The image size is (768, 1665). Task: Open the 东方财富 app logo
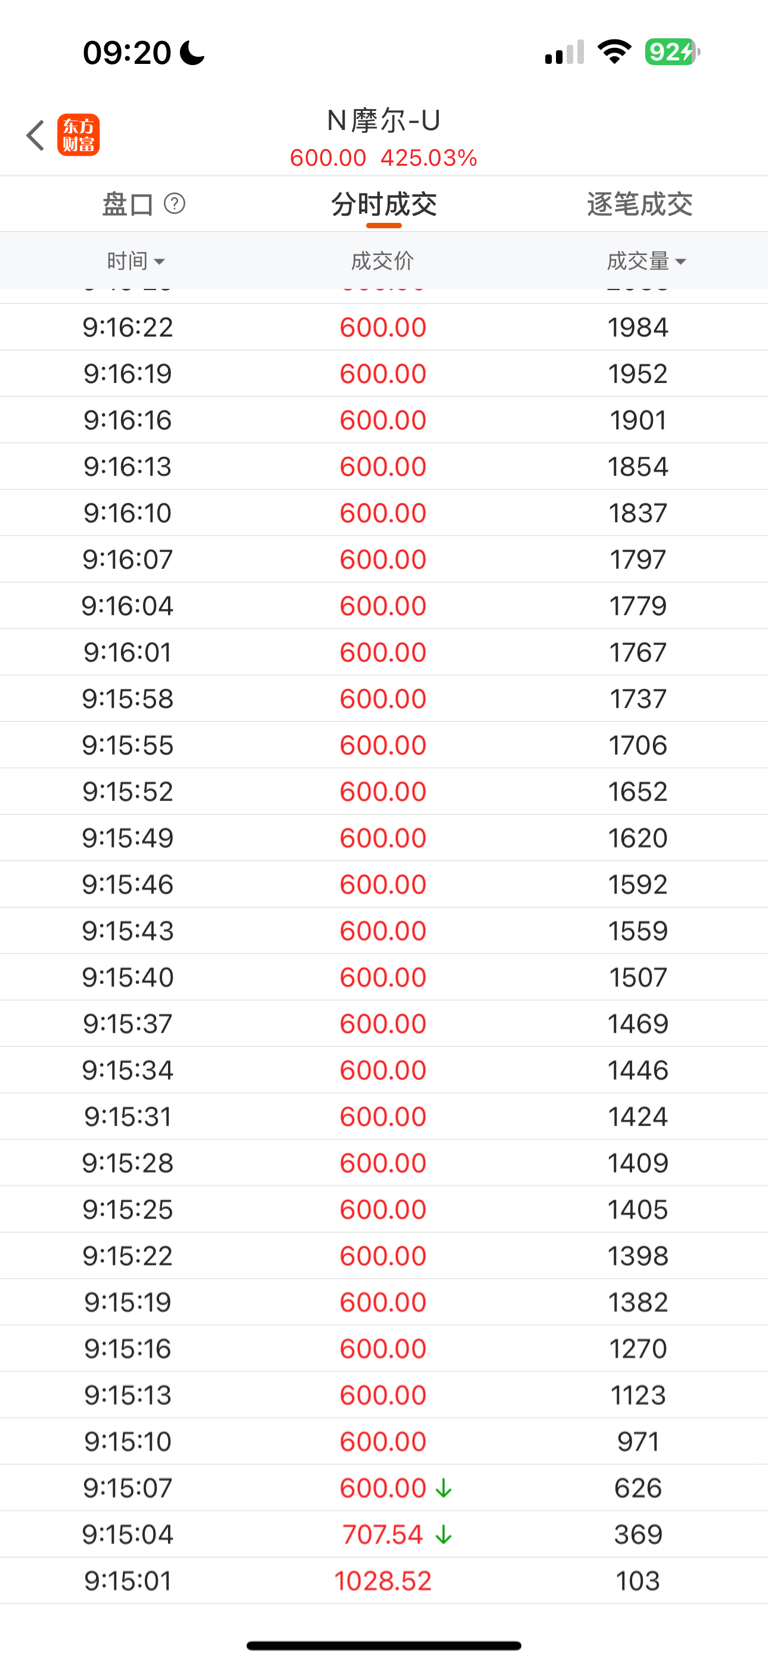(x=79, y=135)
